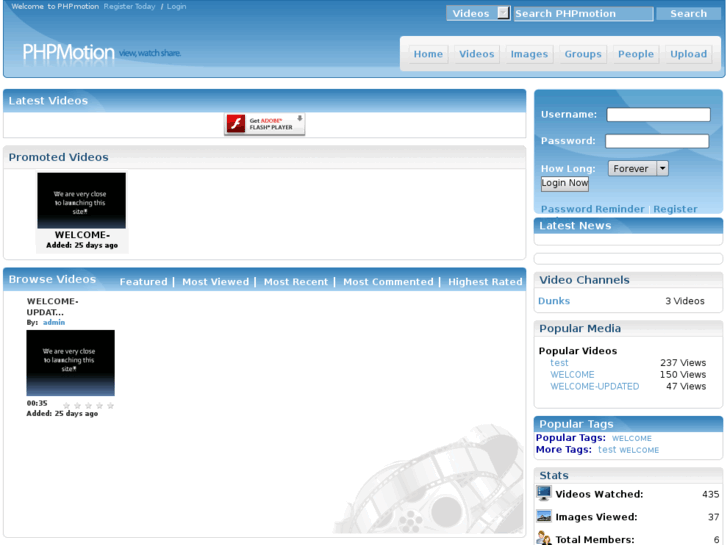Image resolution: width=727 pixels, height=545 pixels.
Task: Click the Images Viewed picture icon
Action: click(543, 516)
